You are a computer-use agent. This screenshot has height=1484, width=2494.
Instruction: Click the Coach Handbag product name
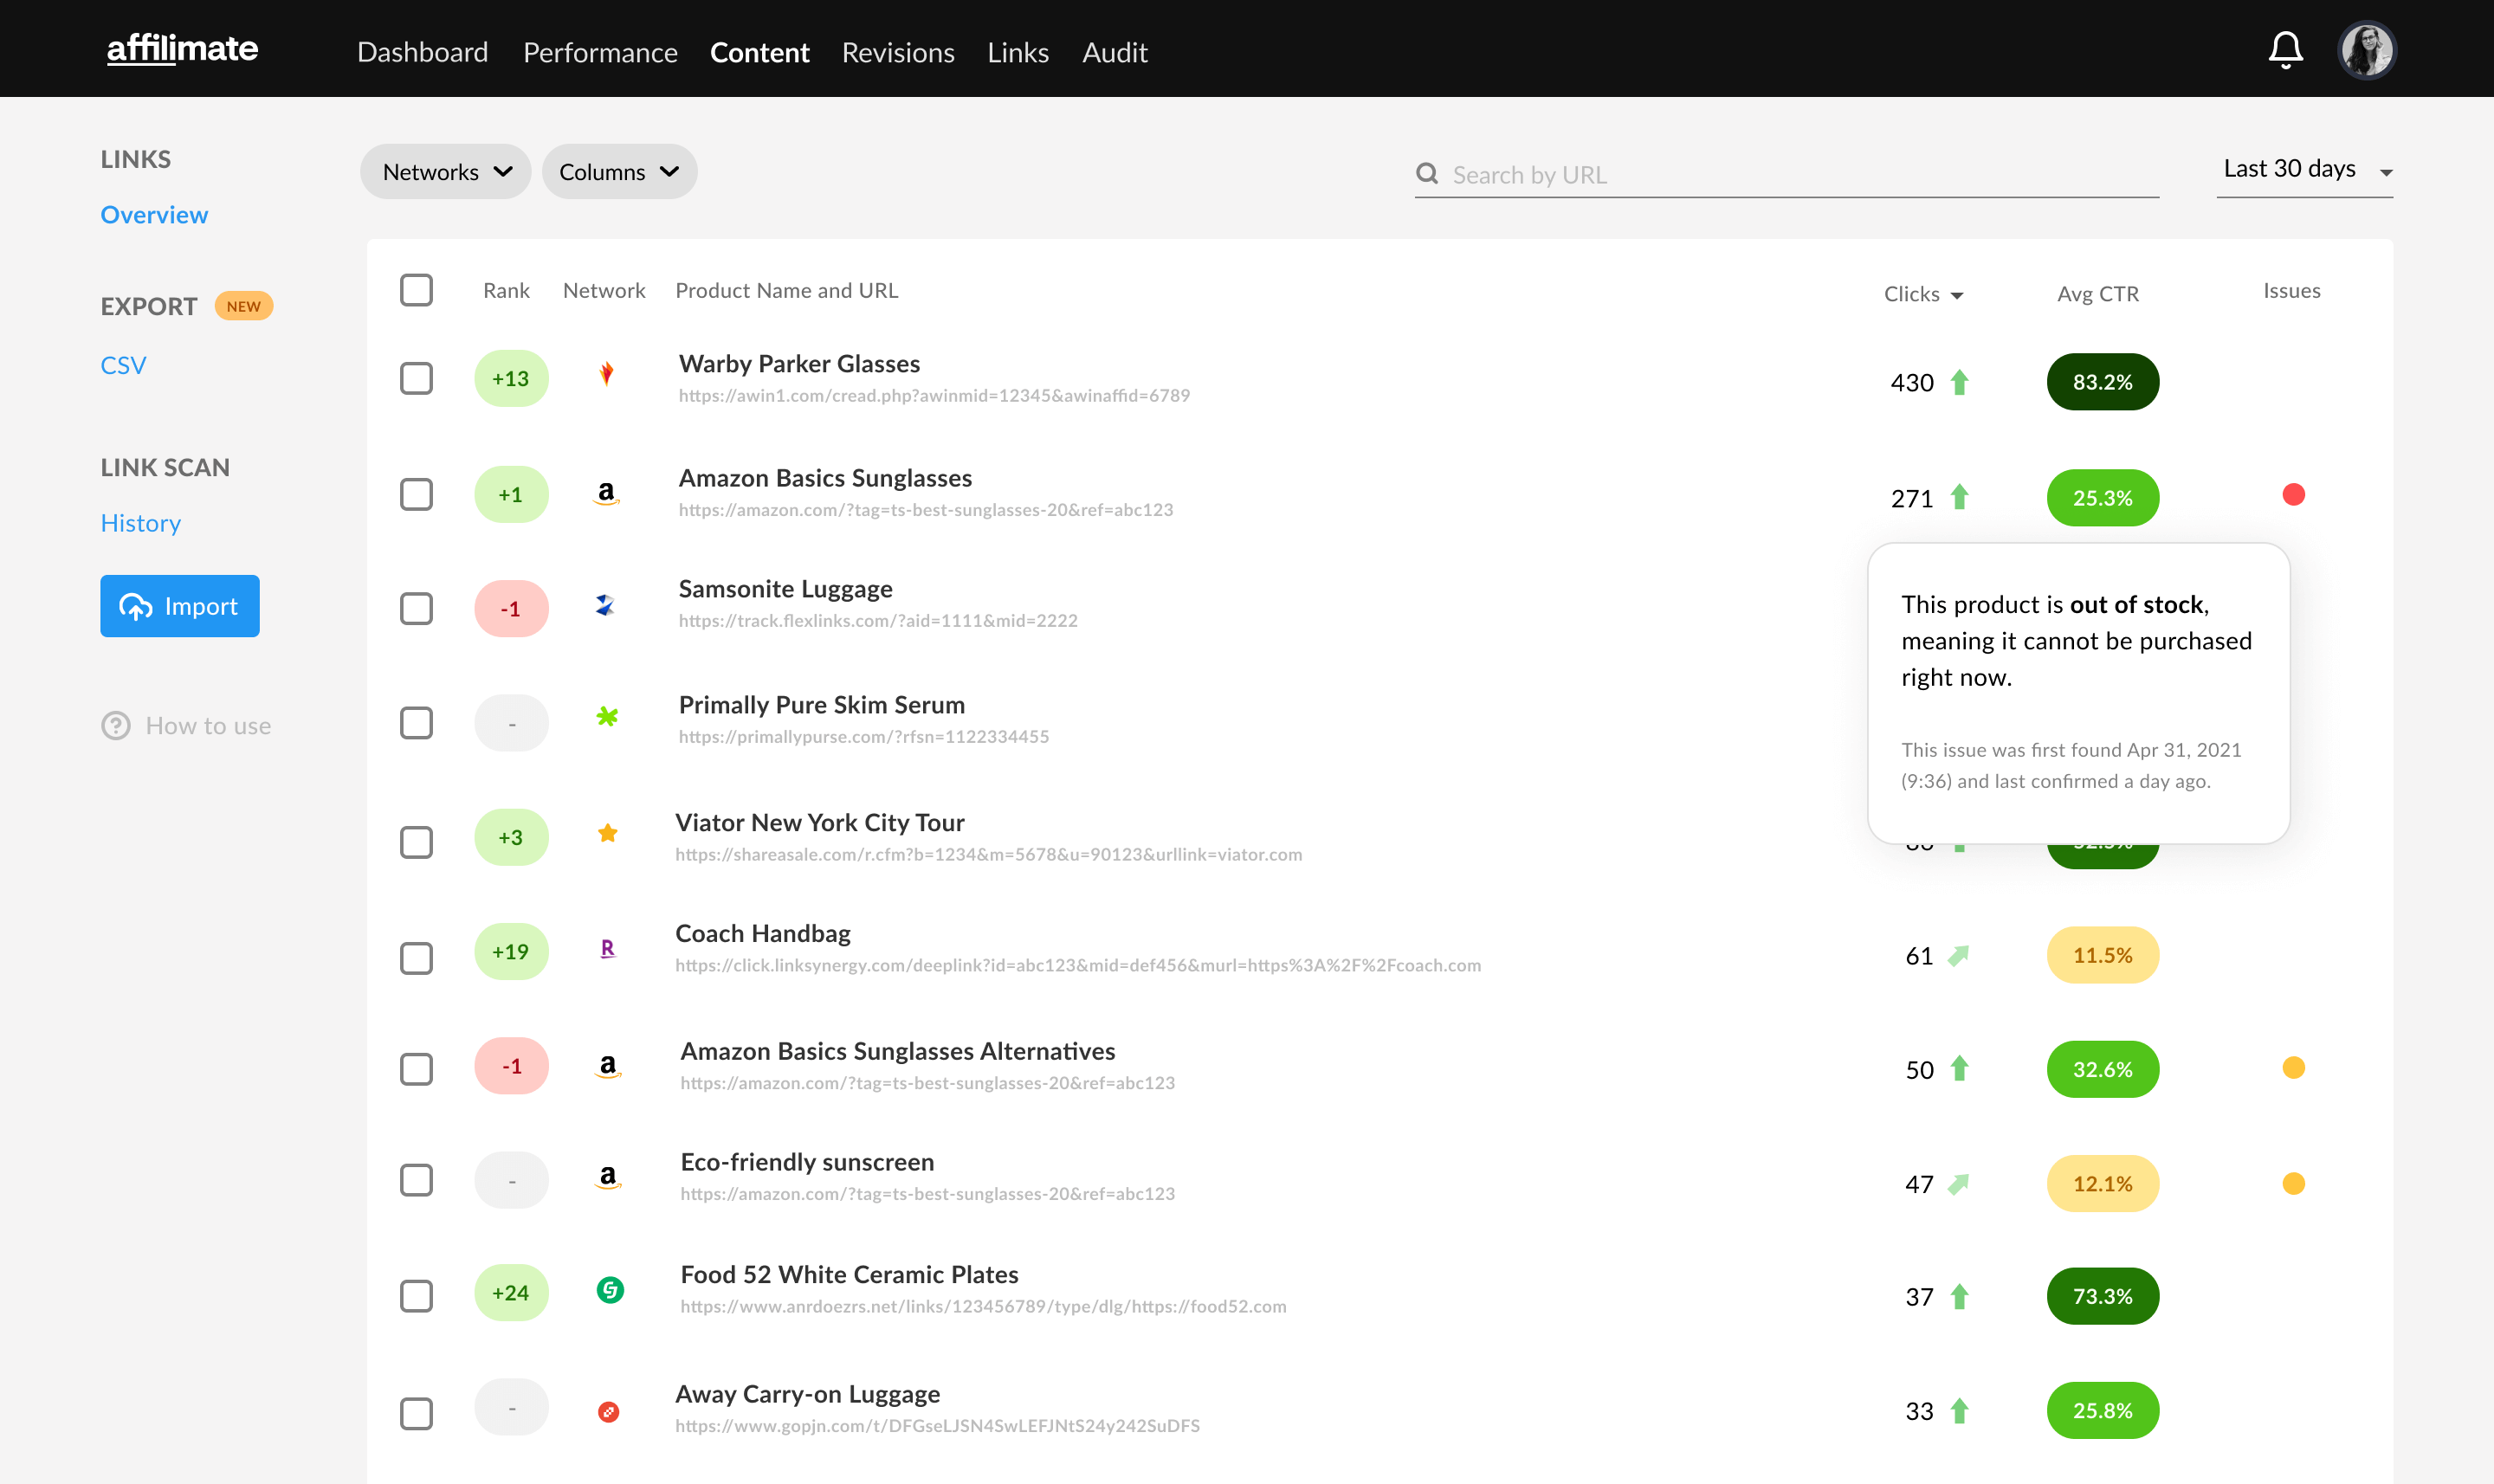(x=762, y=933)
